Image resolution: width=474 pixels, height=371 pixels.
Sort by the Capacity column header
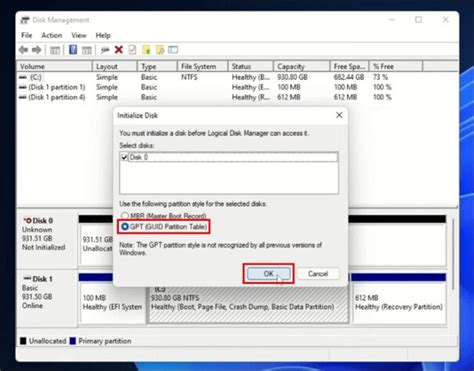pyautogui.click(x=301, y=66)
